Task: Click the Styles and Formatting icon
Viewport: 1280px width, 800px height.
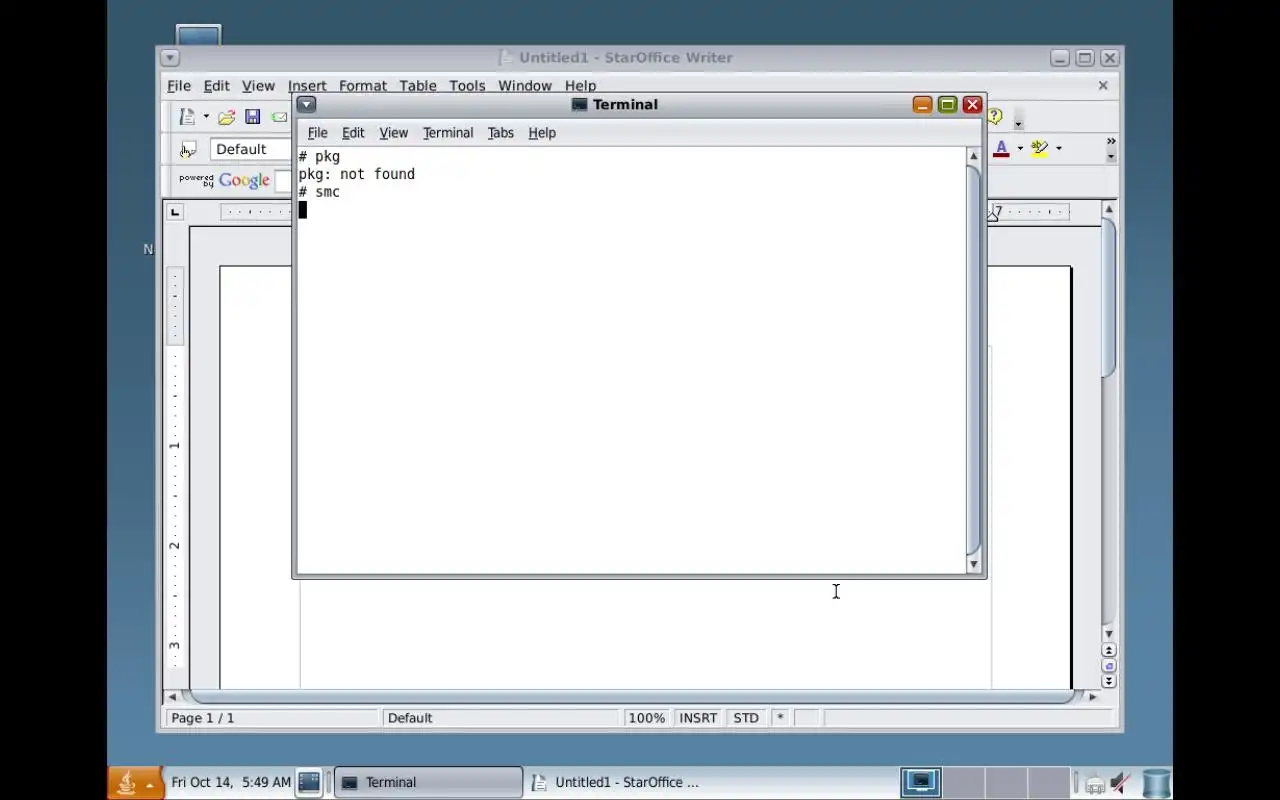Action: coord(187,150)
